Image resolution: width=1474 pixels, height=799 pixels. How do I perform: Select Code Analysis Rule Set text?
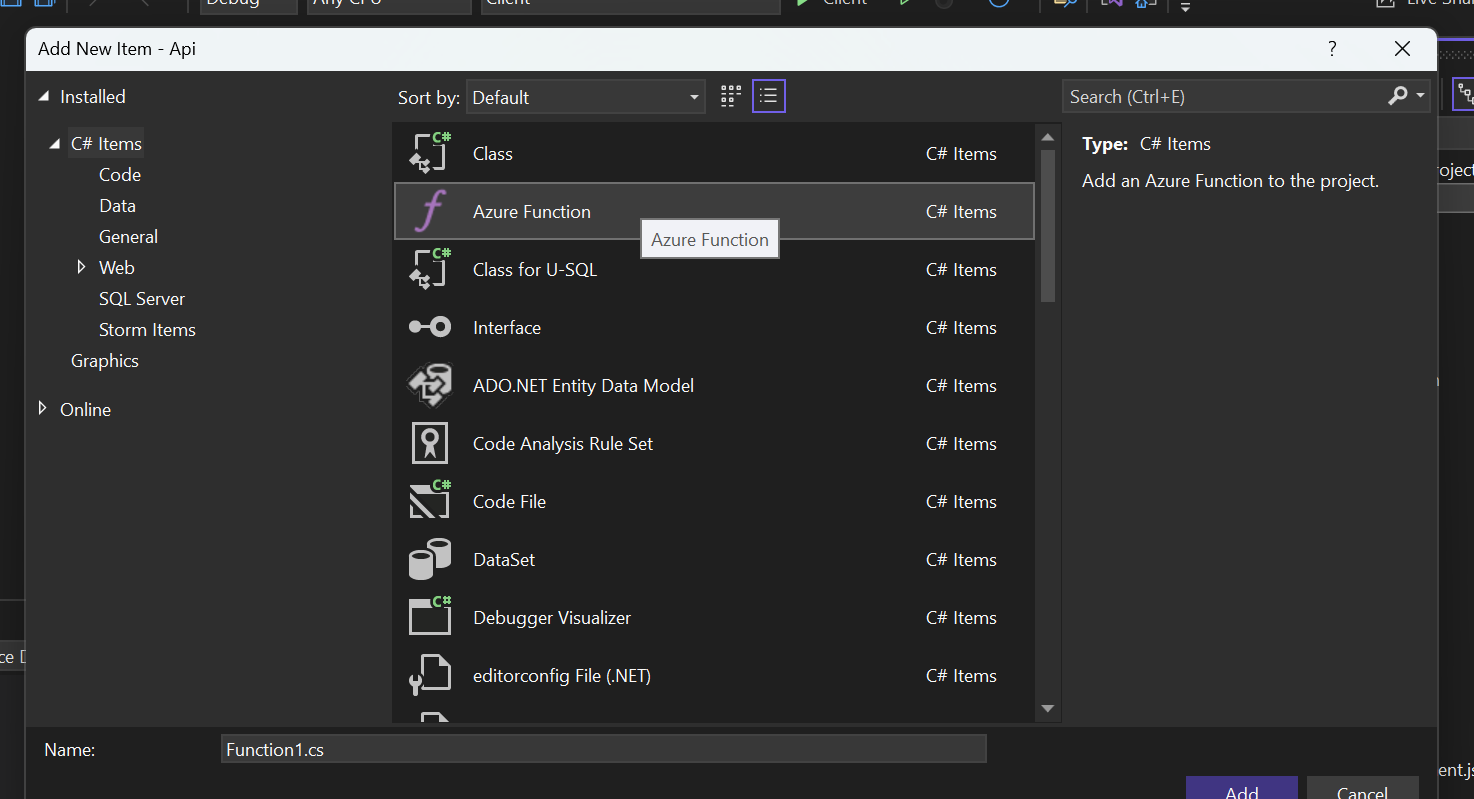[563, 444]
